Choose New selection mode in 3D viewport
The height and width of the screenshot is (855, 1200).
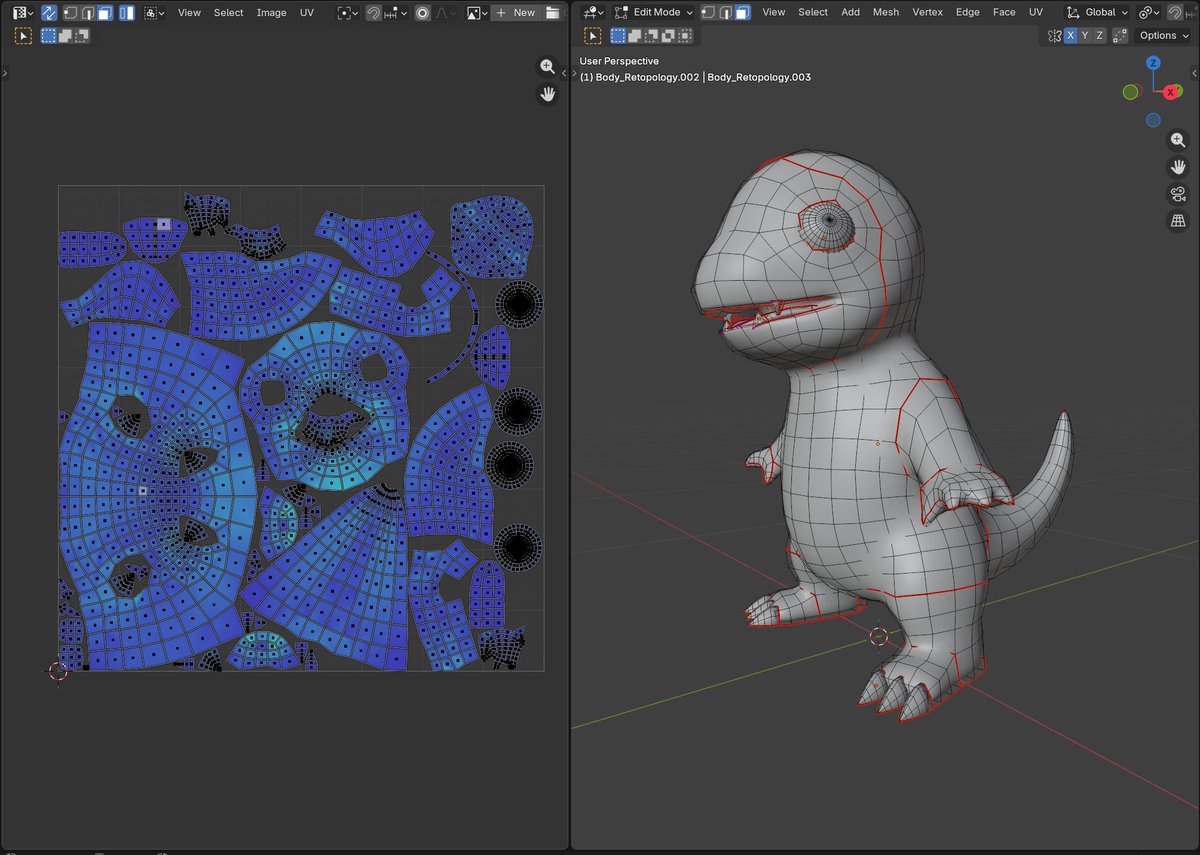pyautogui.click(x=618, y=35)
